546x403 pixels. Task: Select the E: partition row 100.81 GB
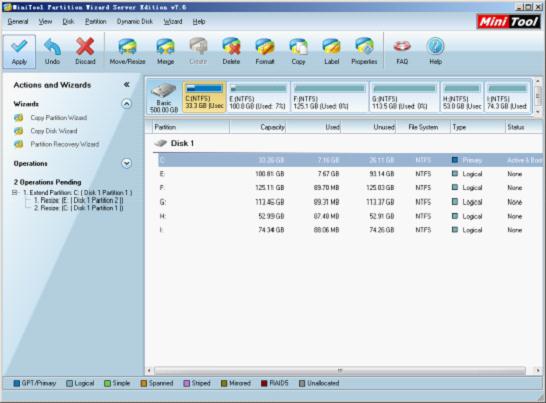tap(350, 174)
